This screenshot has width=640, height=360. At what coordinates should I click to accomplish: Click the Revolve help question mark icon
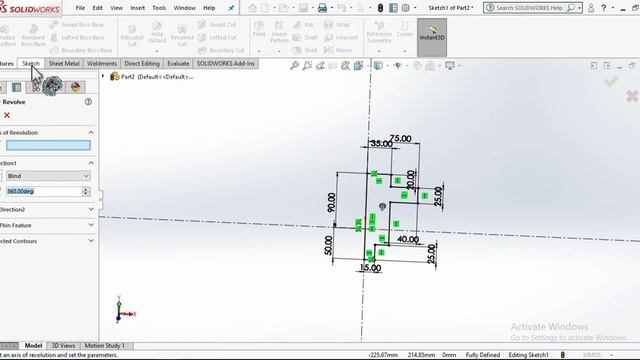point(88,102)
